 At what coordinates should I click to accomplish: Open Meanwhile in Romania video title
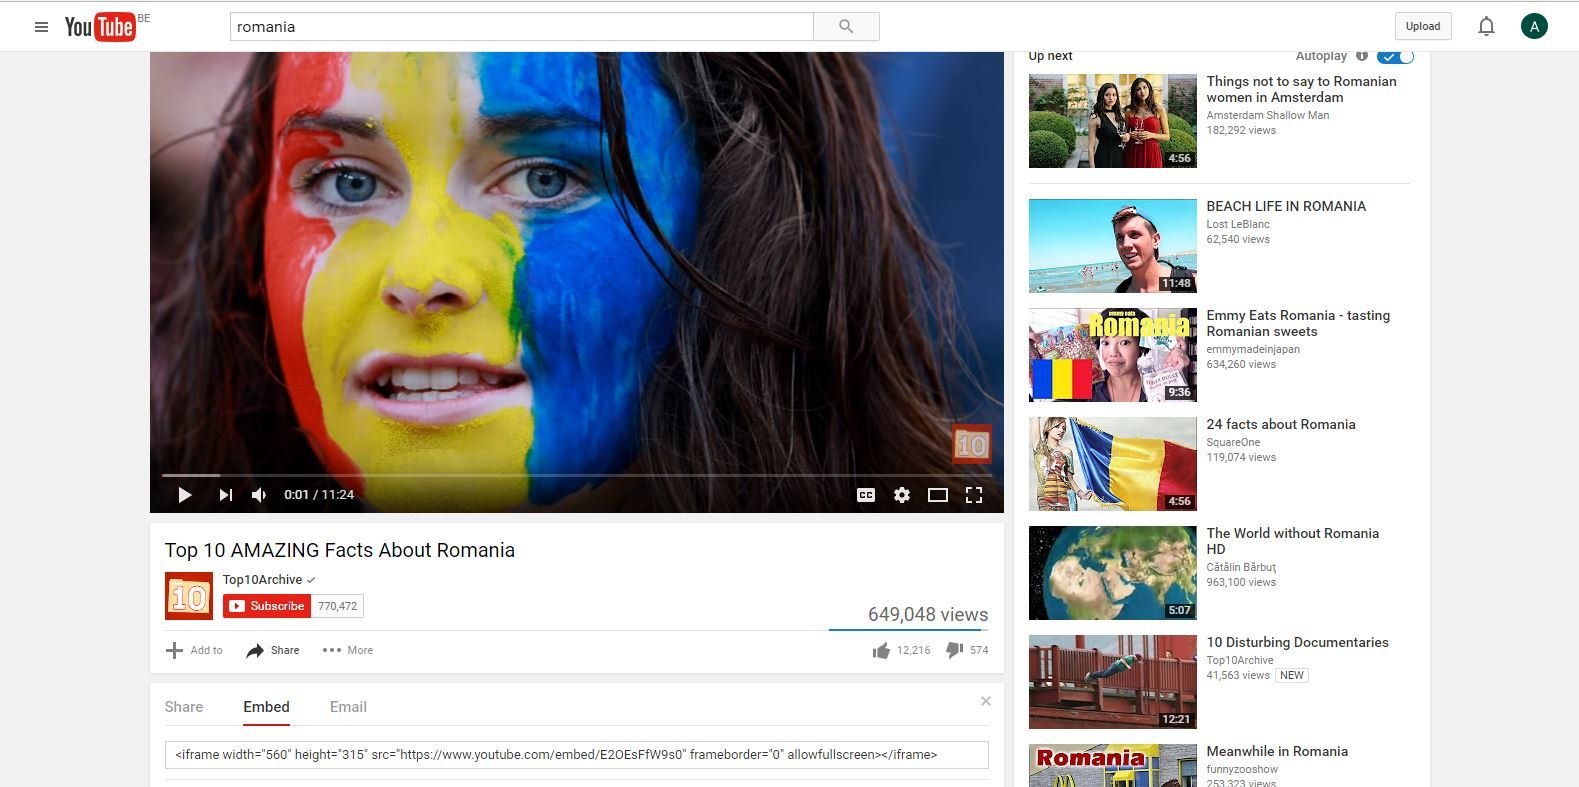click(x=1277, y=751)
